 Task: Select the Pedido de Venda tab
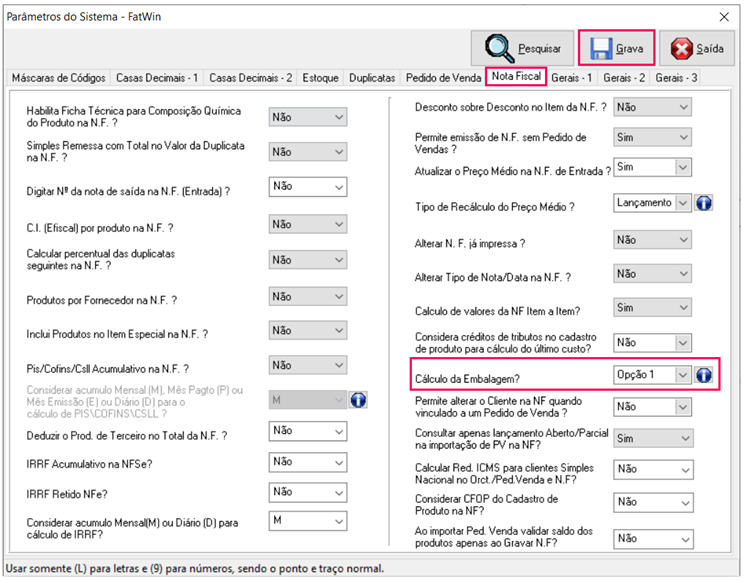(442, 78)
